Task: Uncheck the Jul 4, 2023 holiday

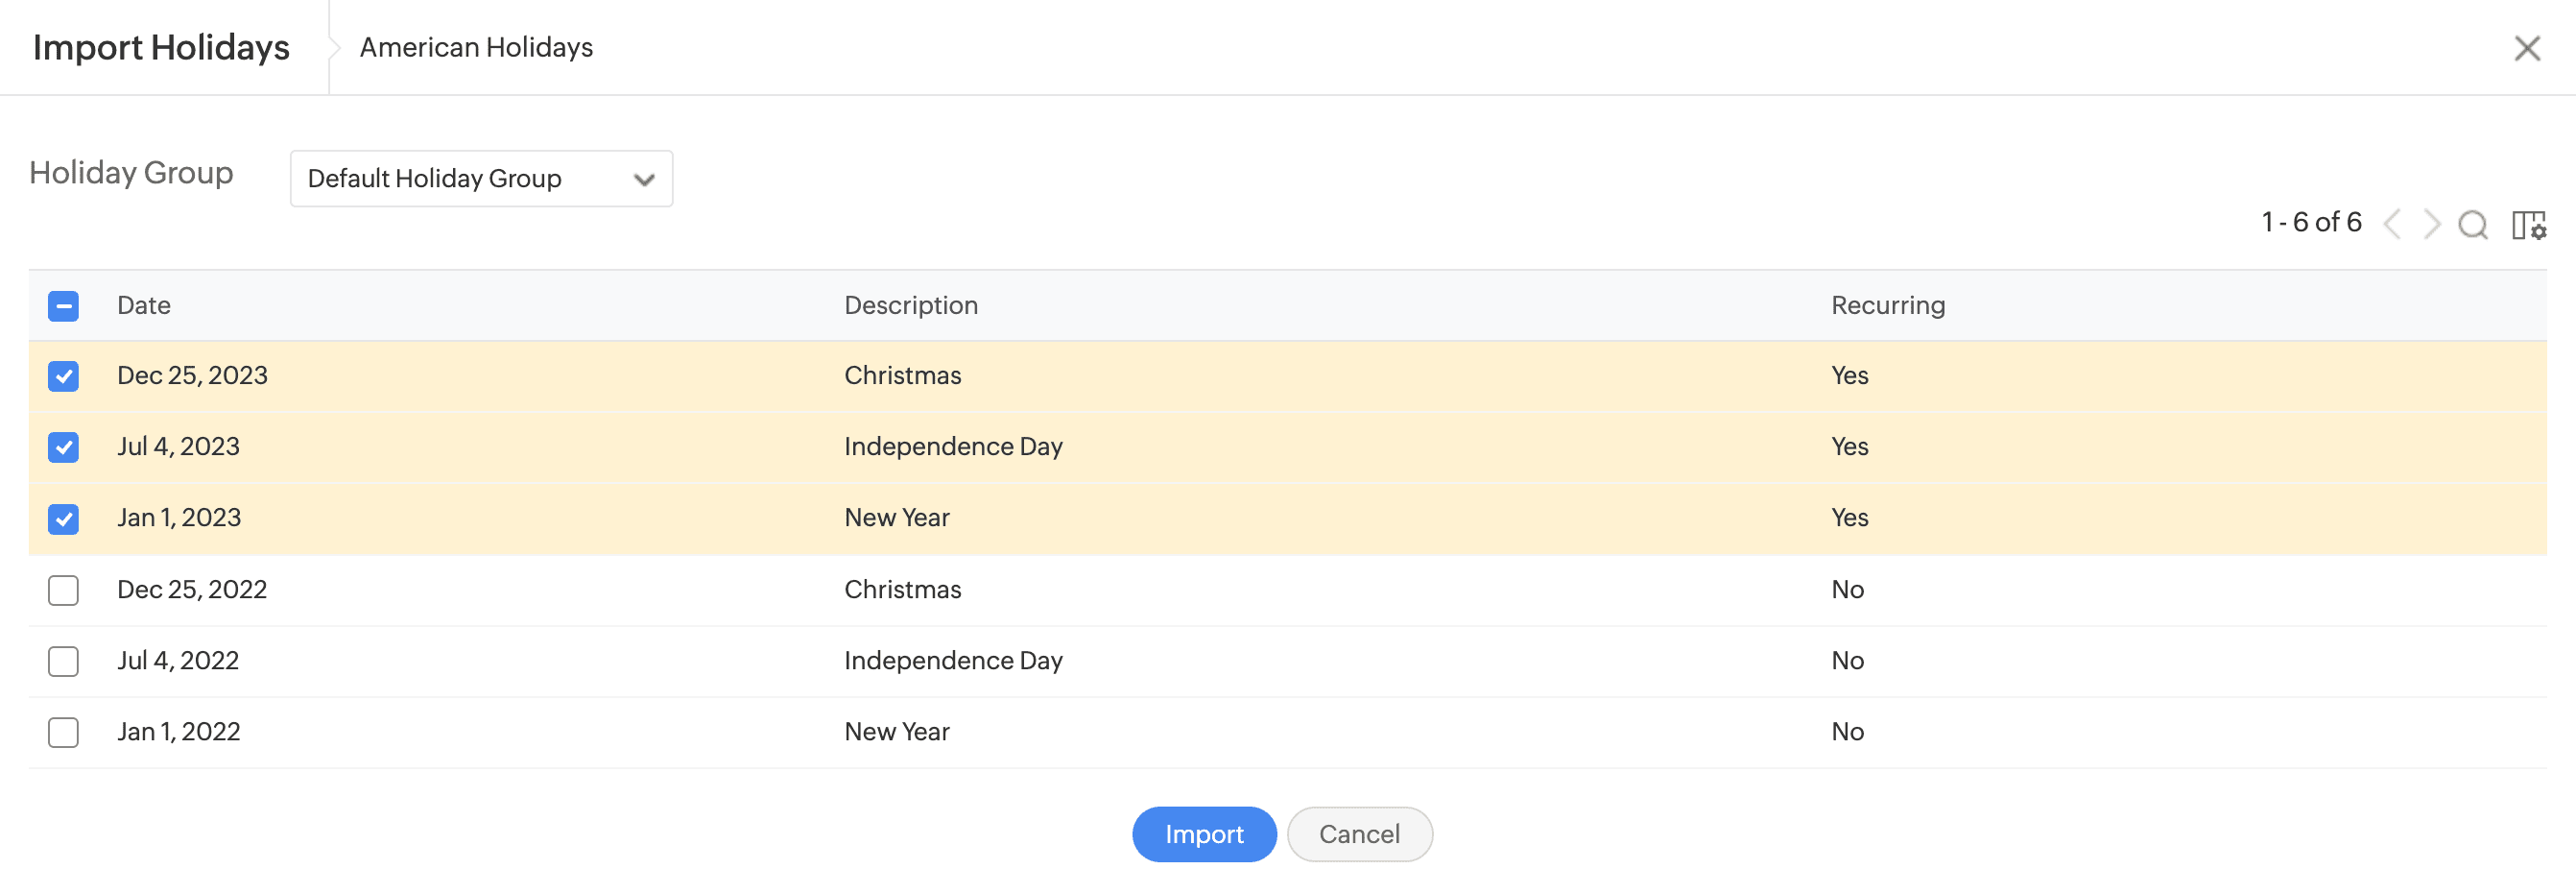Action: point(63,447)
